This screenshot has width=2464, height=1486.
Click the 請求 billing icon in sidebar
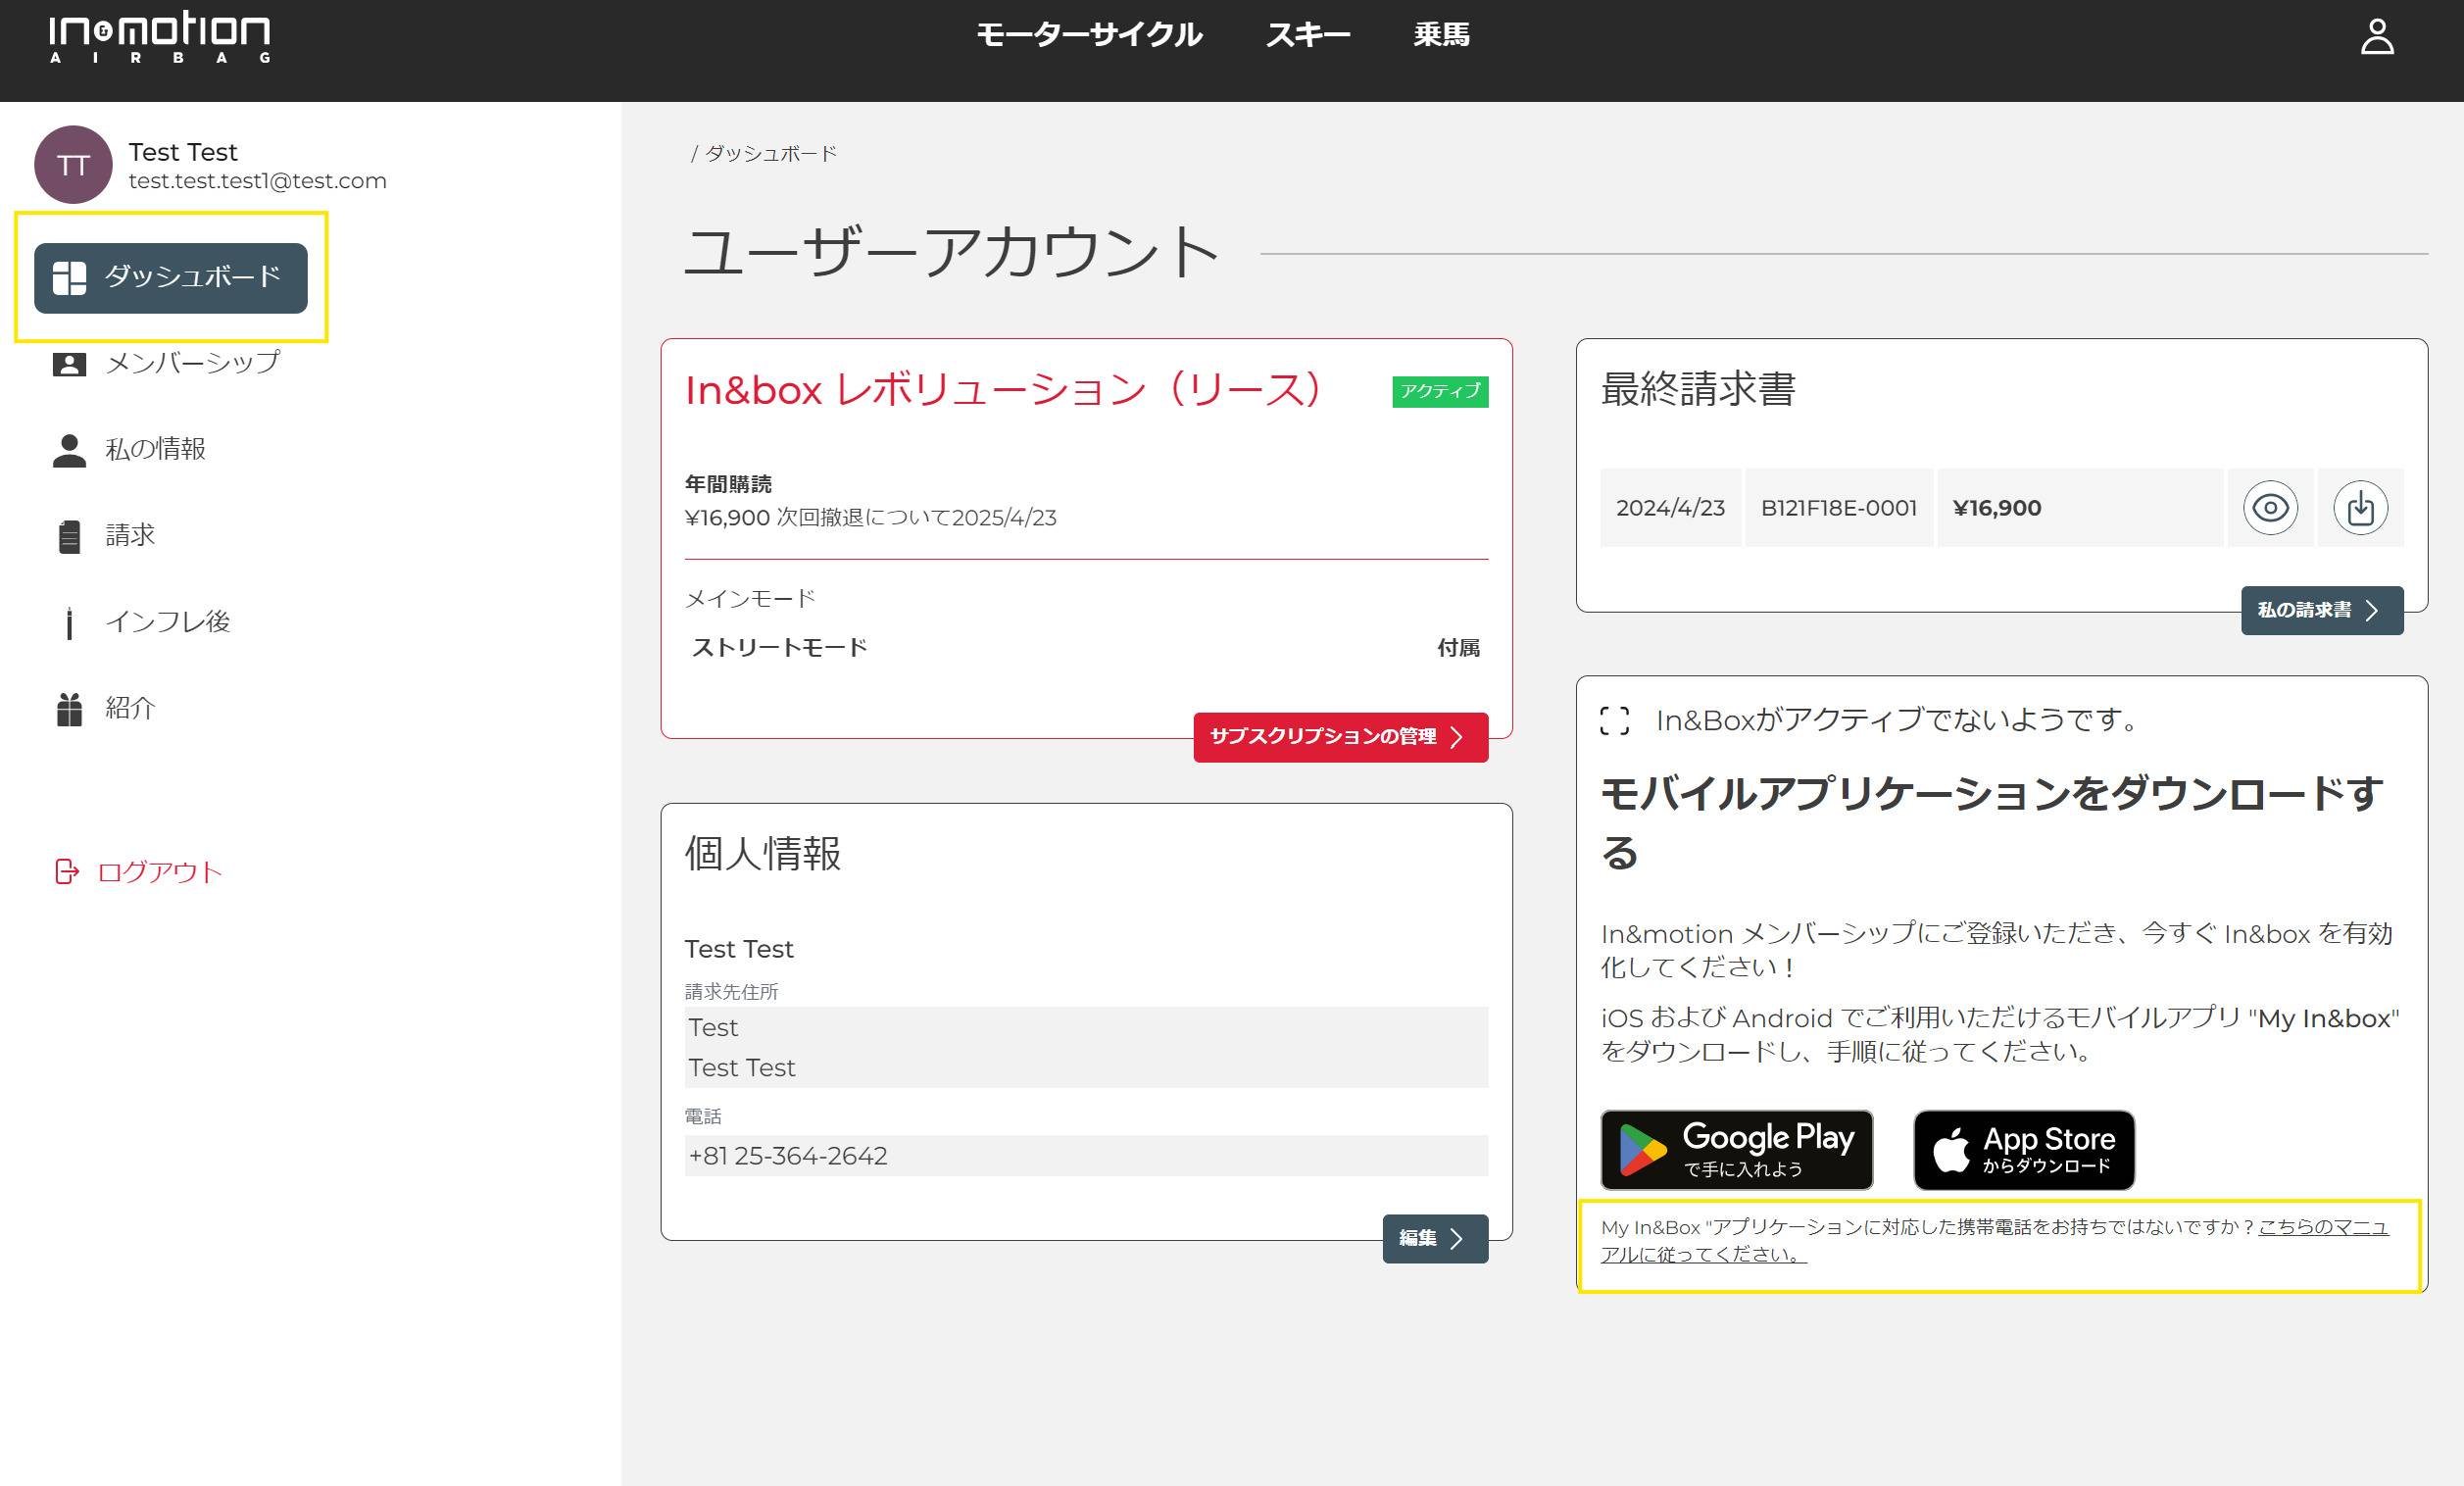click(69, 535)
